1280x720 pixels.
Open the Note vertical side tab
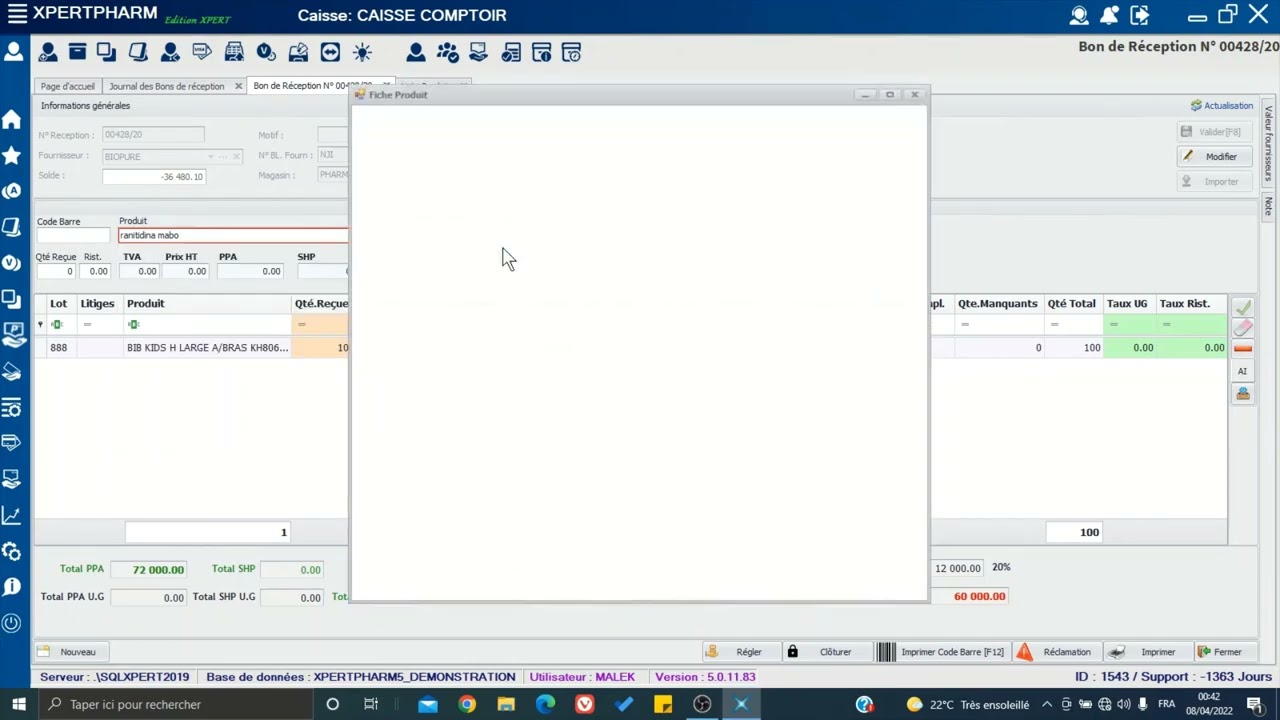(x=1268, y=206)
